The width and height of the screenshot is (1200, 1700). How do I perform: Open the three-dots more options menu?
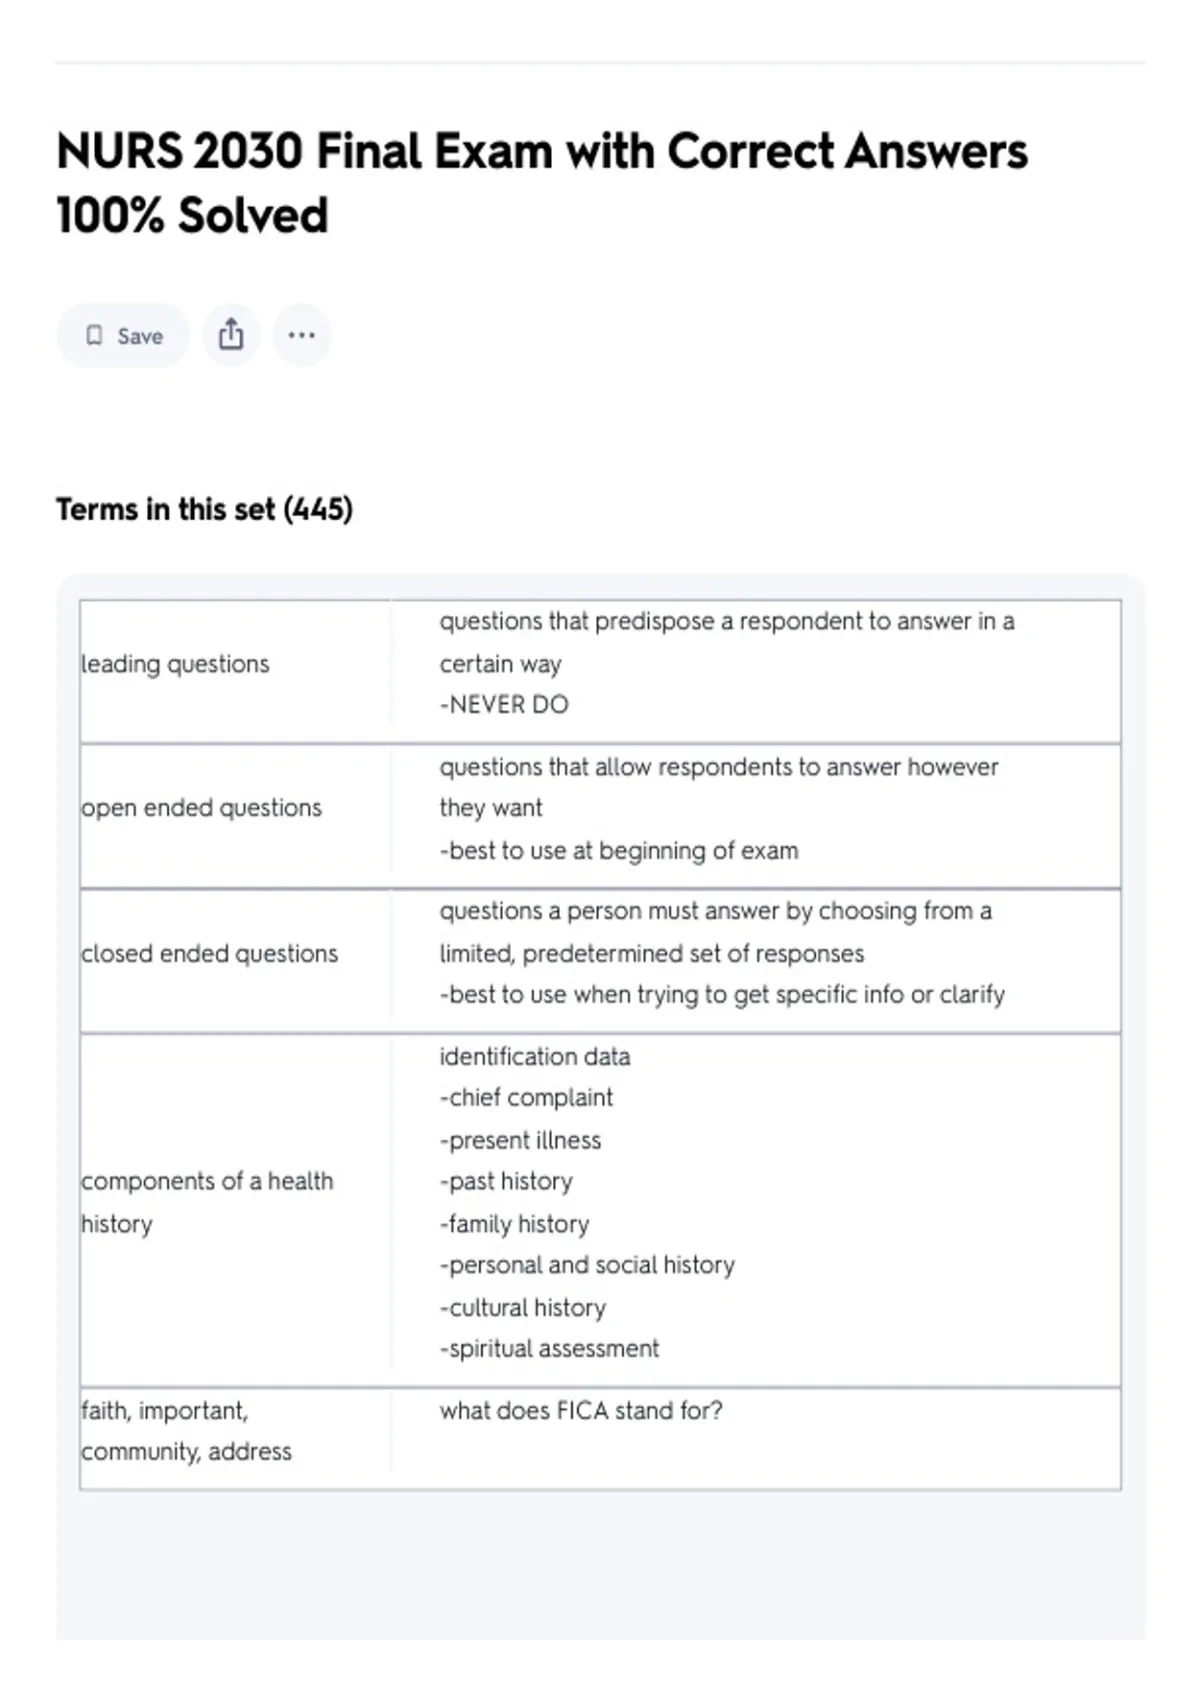[x=301, y=335]
